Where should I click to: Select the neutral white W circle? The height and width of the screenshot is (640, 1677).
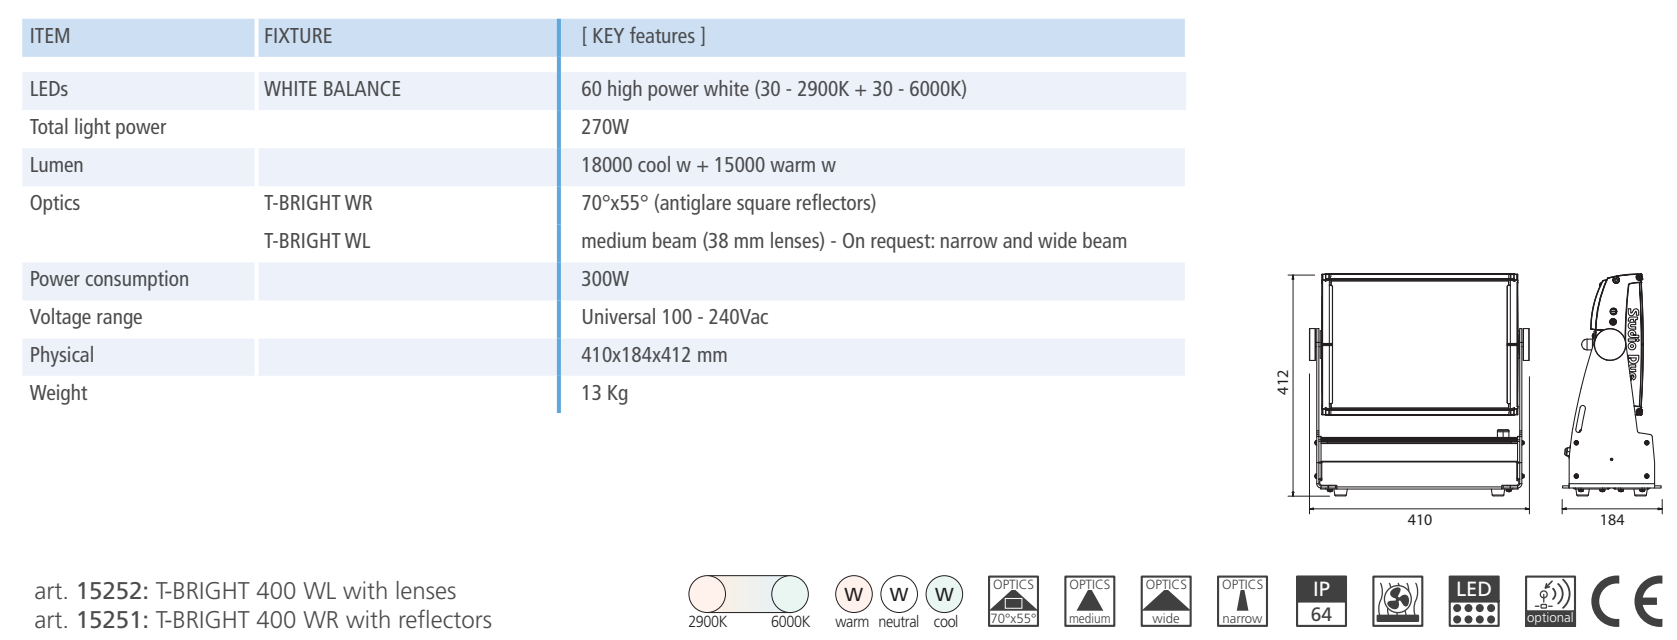(899, 594)
